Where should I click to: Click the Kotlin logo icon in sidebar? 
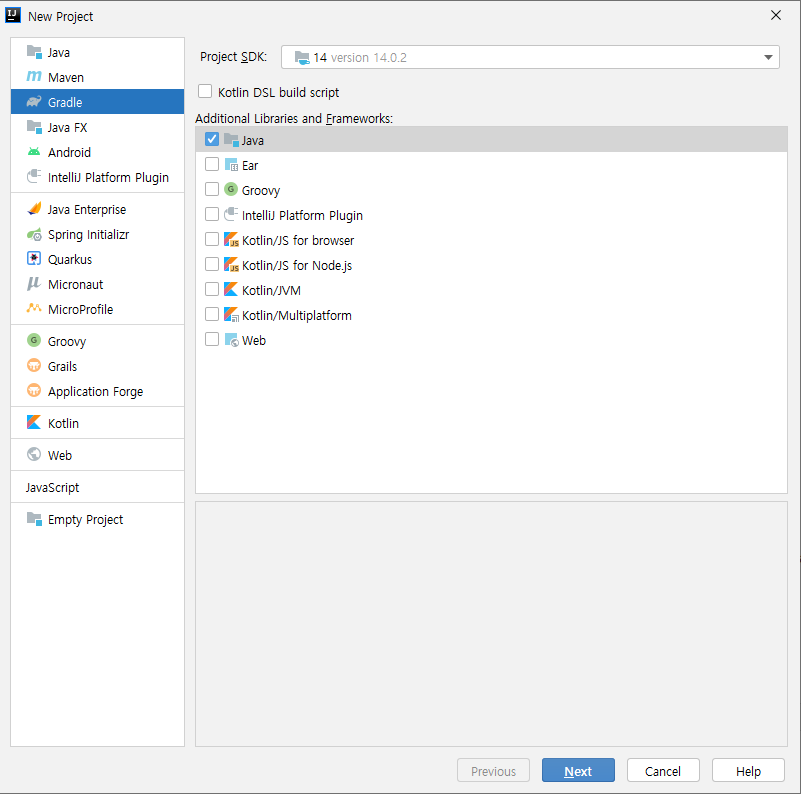click(34, 423)
